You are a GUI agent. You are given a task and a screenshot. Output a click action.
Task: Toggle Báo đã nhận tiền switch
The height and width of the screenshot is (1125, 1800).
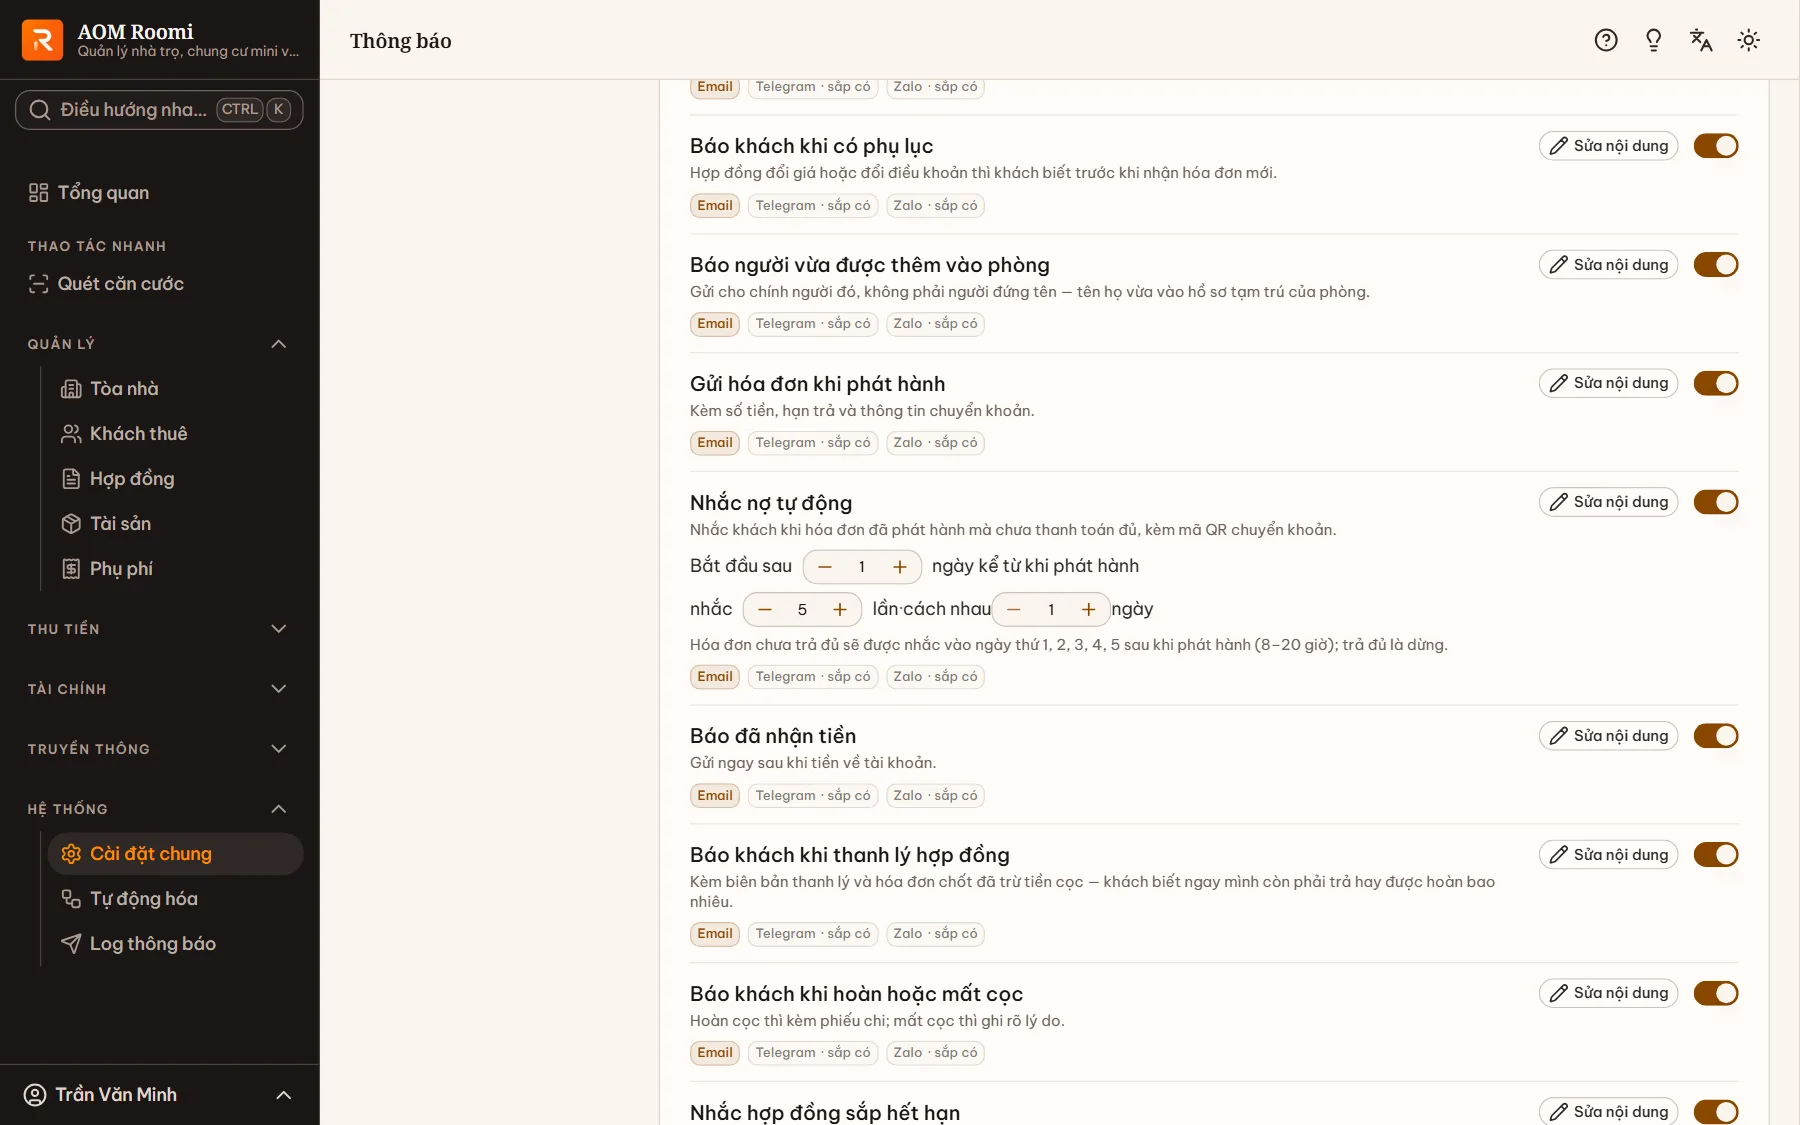1716,736
